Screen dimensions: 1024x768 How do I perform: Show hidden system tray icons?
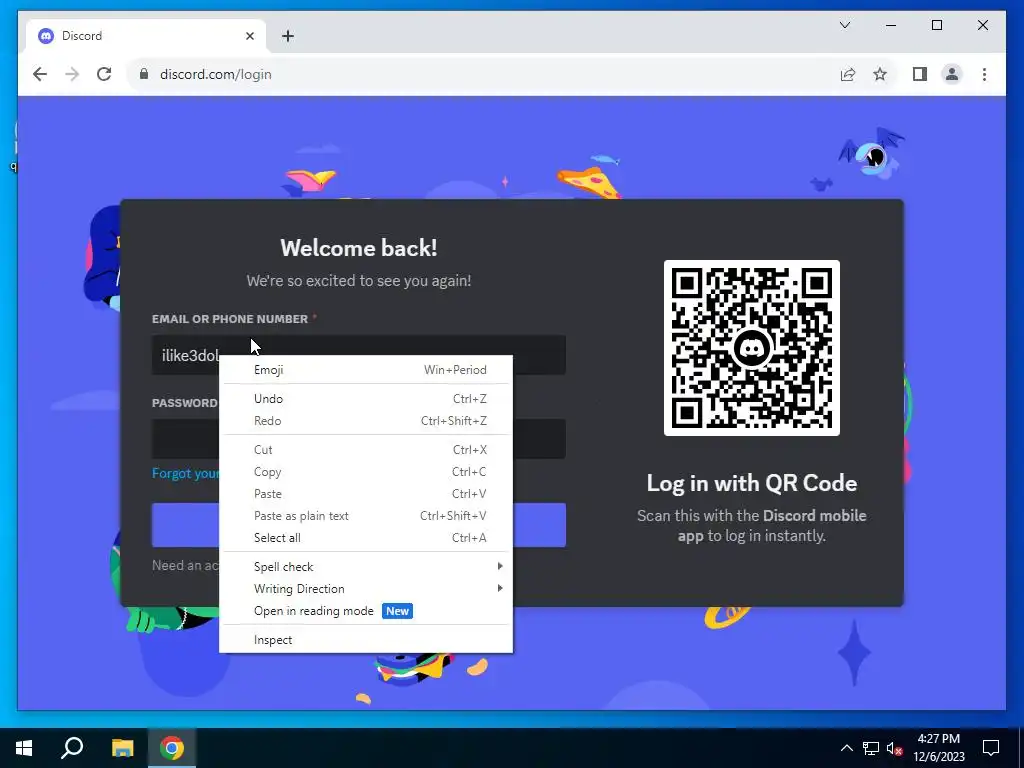[x=846, y=748]
